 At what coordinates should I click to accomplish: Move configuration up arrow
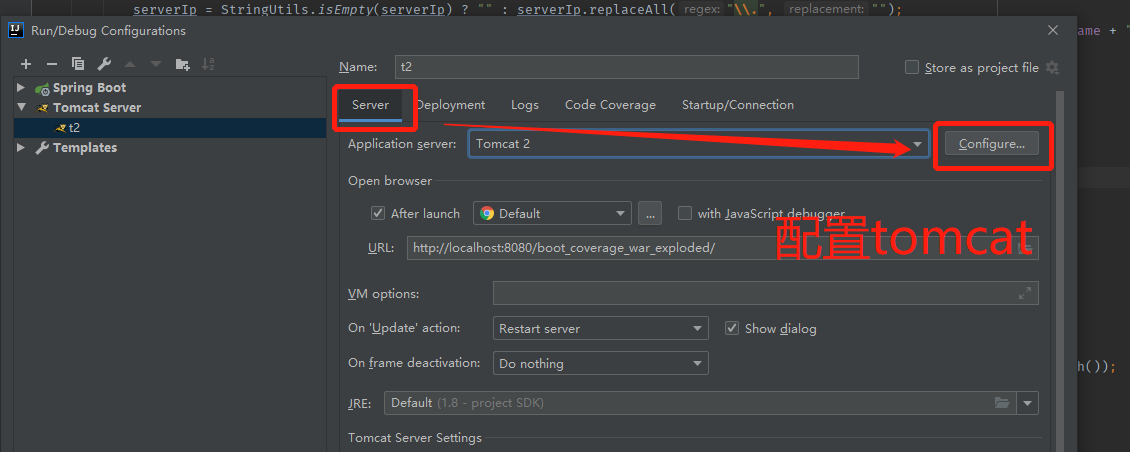[x=130, y=64]
